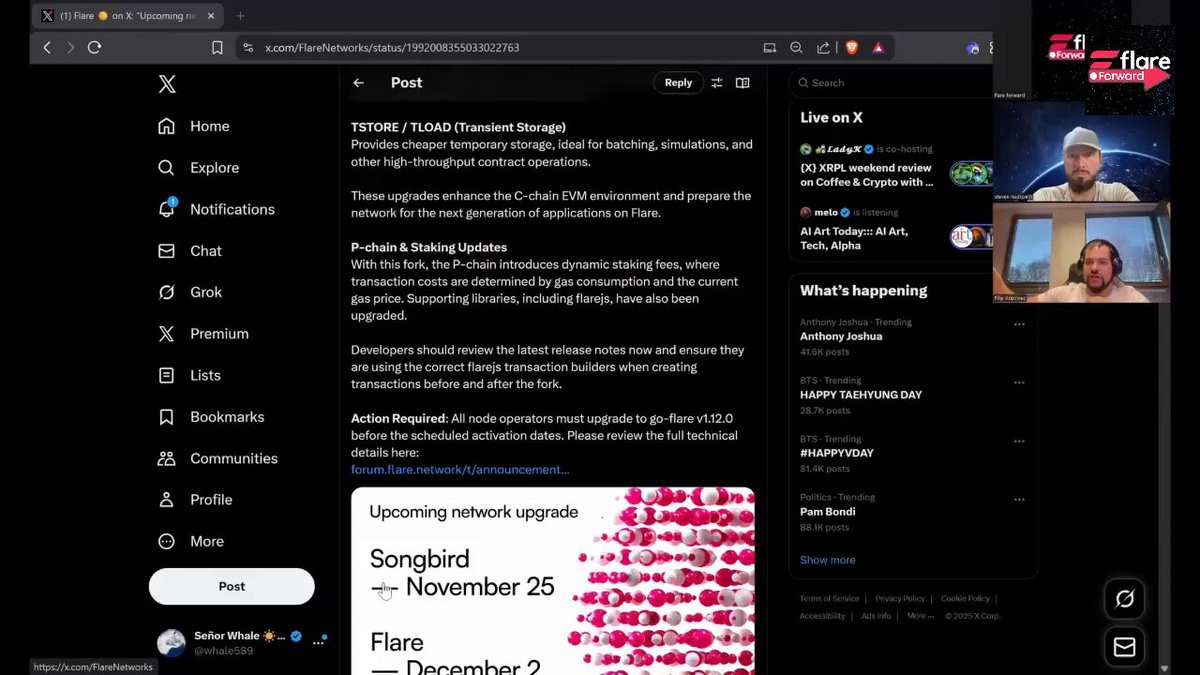Open the forum.flare.network announcement link

460,469
